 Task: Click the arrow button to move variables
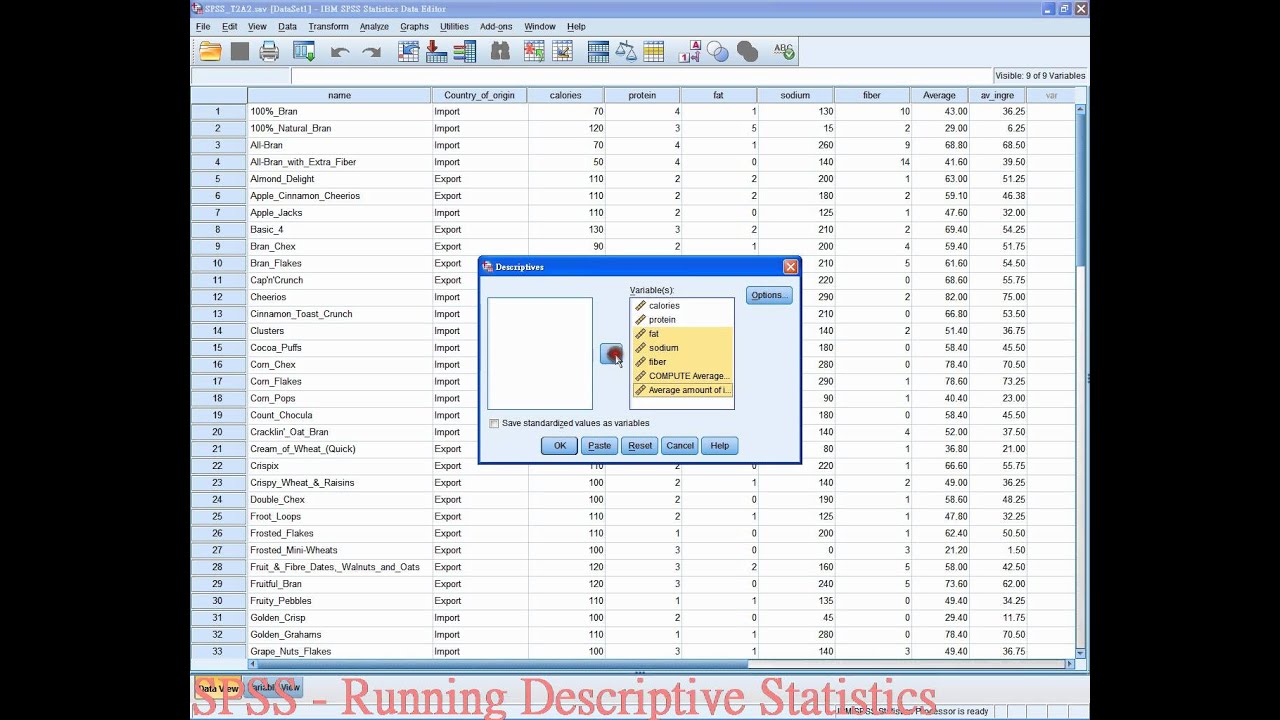coord(611,354)
